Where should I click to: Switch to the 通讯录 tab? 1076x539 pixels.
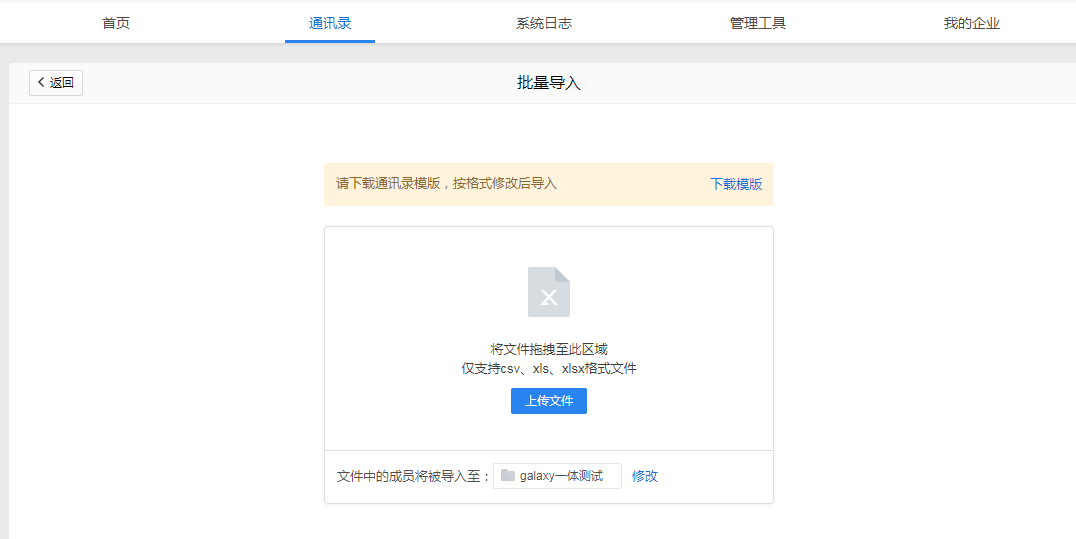330,23
